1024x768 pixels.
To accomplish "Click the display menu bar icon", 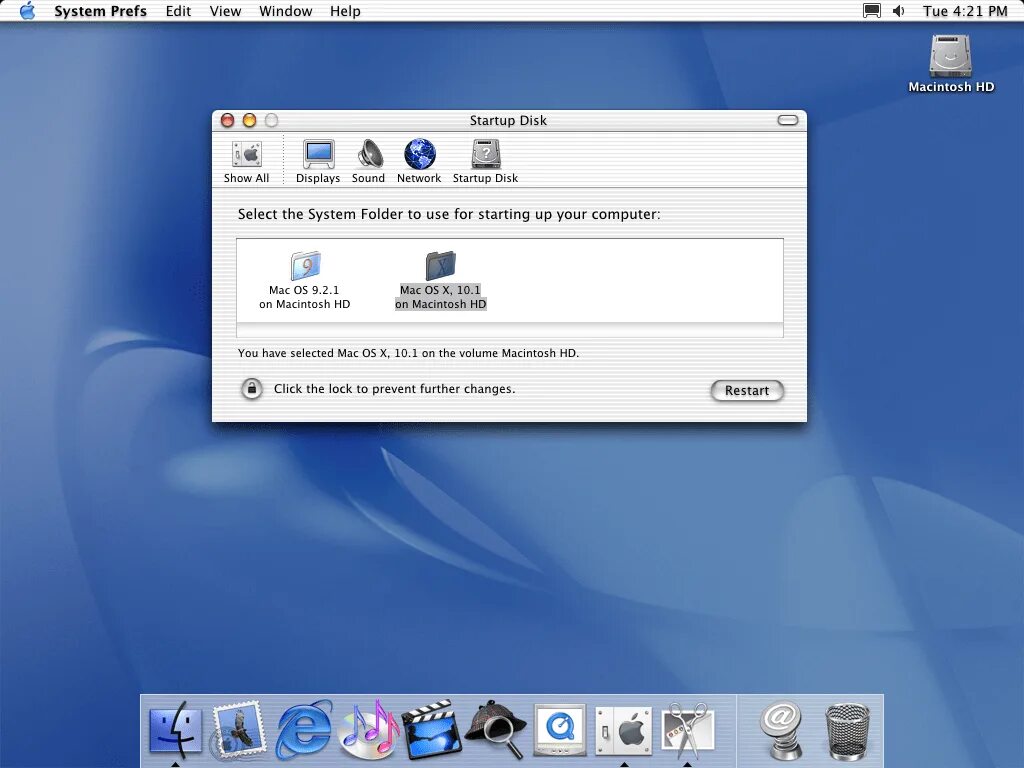I will pos(872,11).
